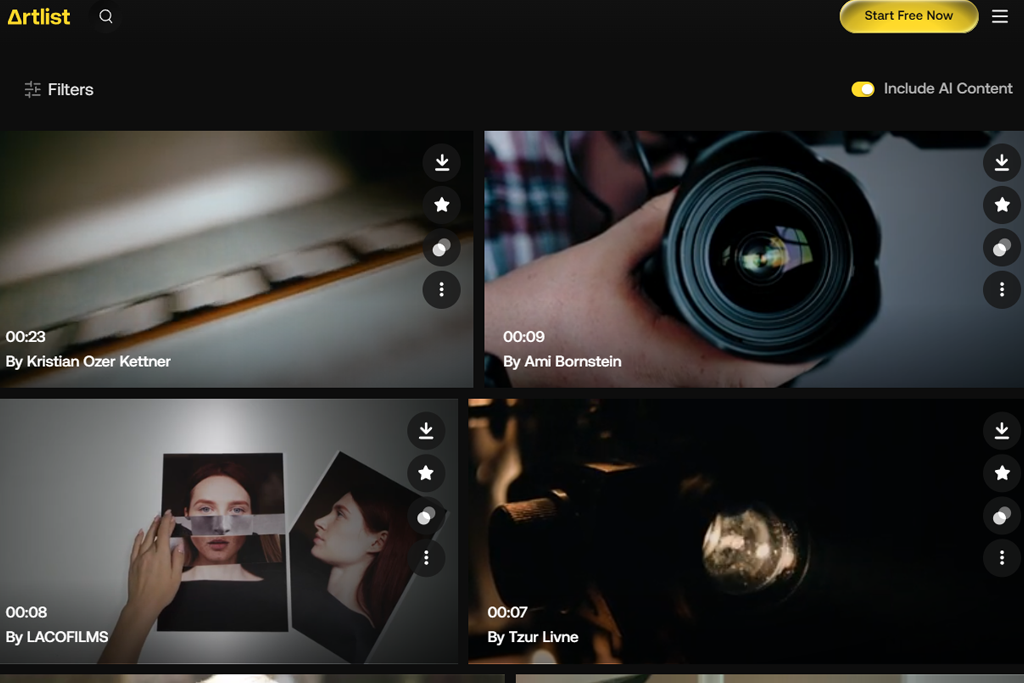Download the LACOFILMS clip
This screenshot has height=683, width=1024.
tap(426, 430)
